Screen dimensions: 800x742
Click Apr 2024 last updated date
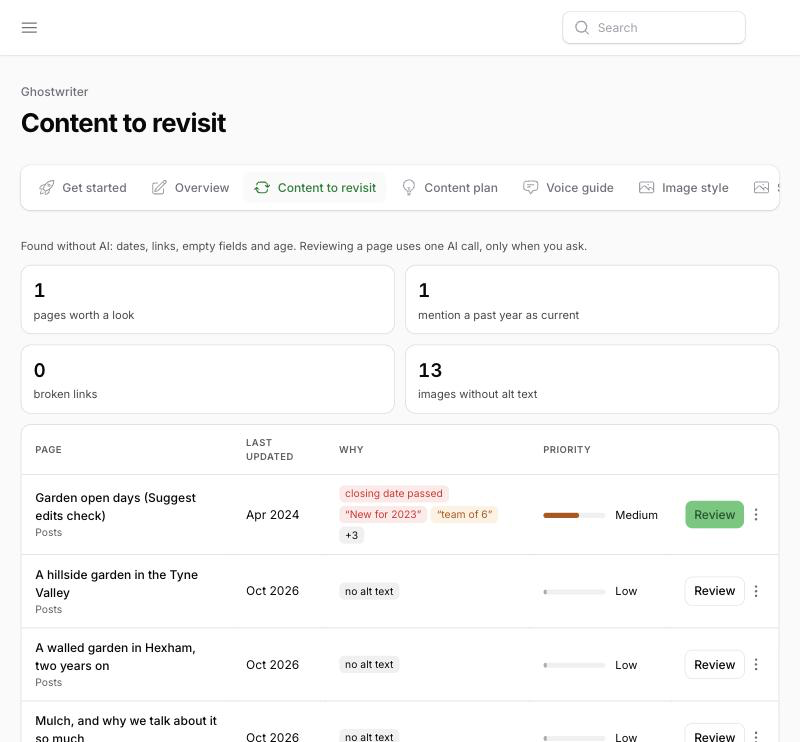272,515
